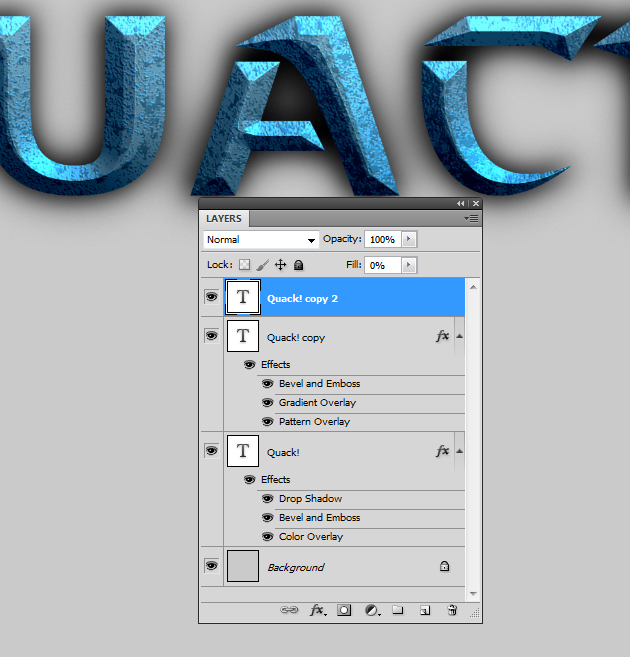
Task: Click the Delete layer trash icon
Action: 452,609
